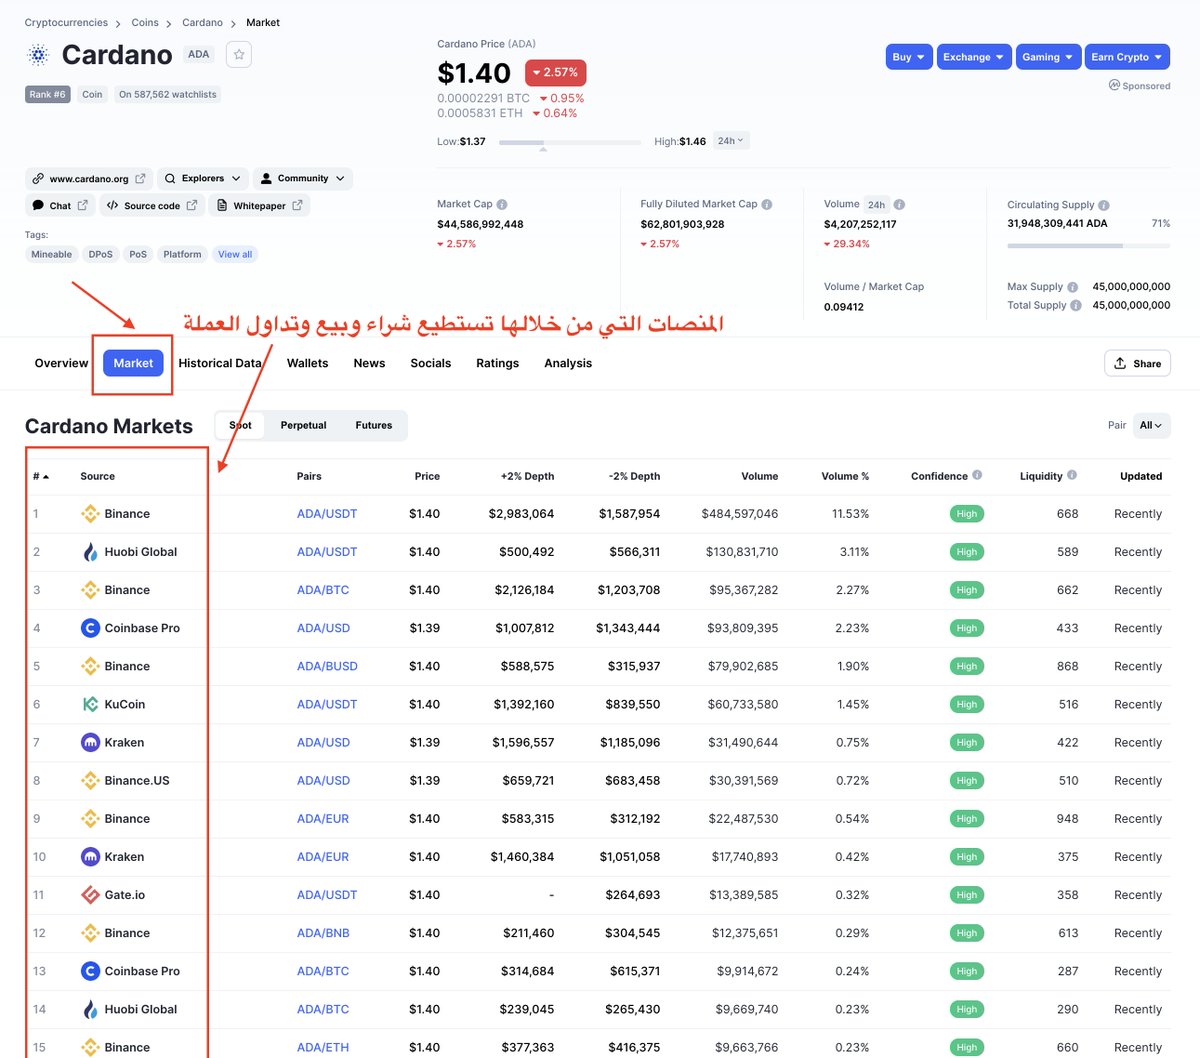Open the www.cardano.org external link icon

pyautogui.click(x=140, y=179)
